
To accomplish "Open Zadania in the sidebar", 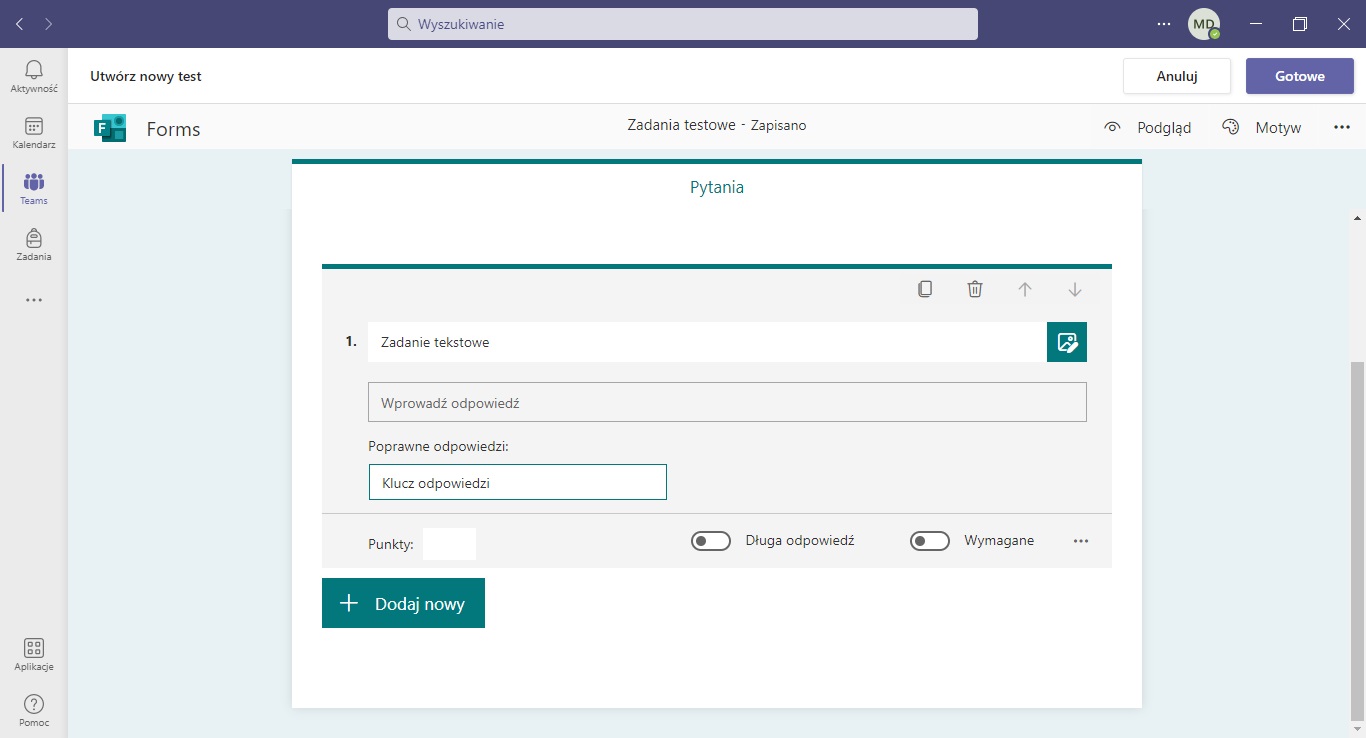I will click(x=34, y=244).
